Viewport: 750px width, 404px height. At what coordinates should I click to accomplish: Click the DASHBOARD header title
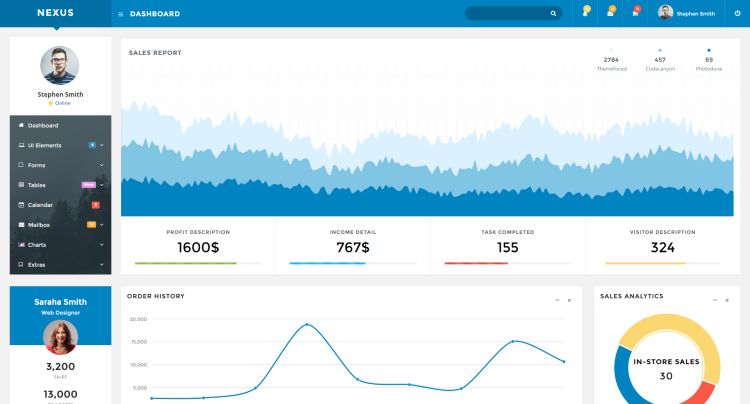coord(155,14)
